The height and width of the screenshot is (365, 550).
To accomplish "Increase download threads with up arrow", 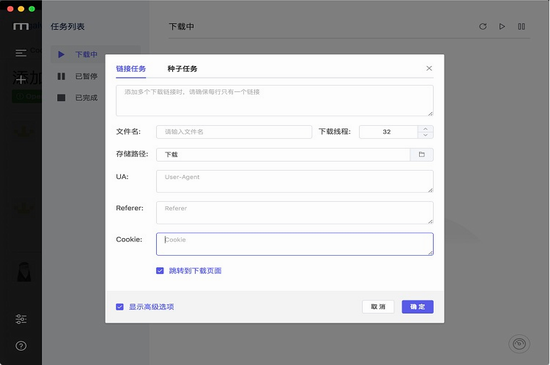I will click(425, 129).
